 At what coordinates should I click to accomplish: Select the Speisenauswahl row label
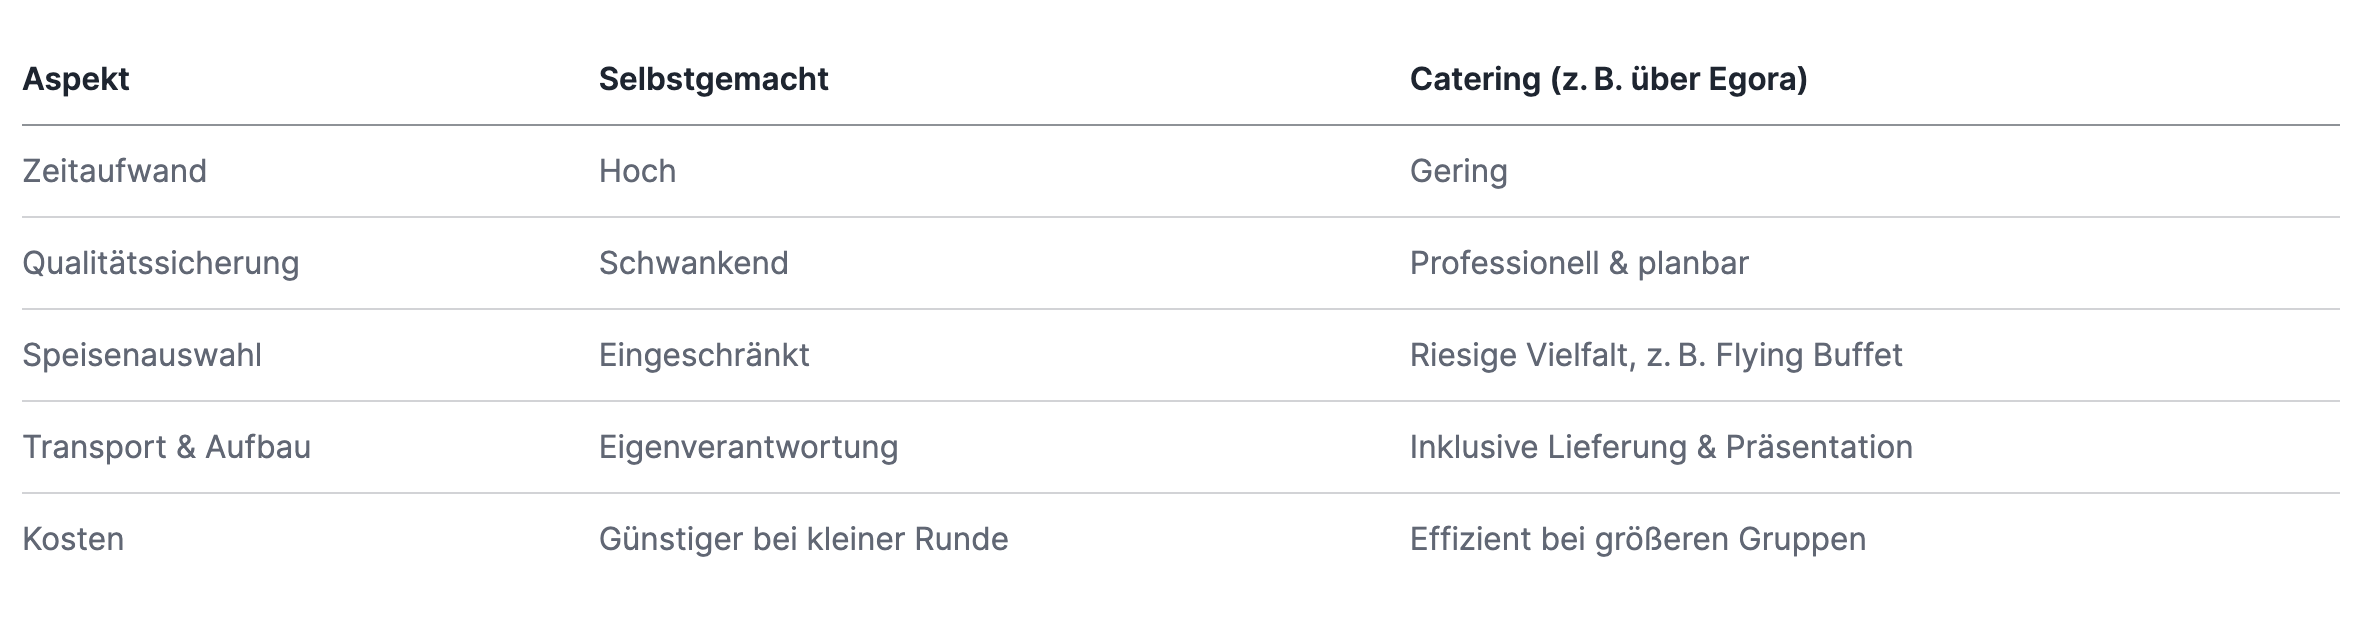click(142, 356)
